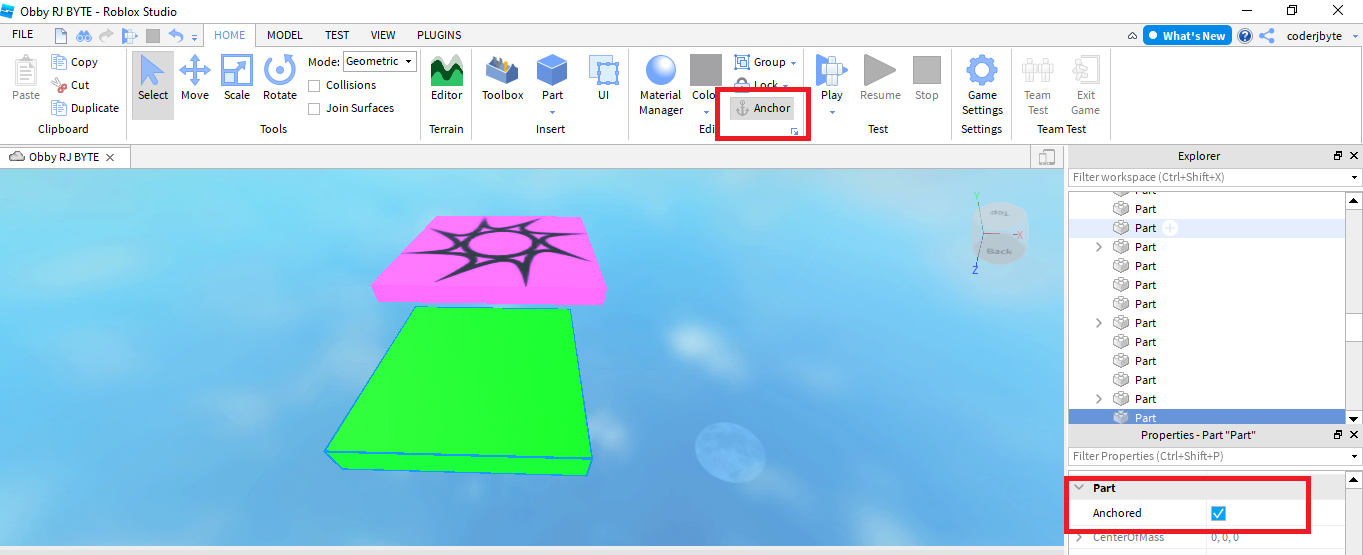Click the Team Test icon

(x=1038, y=86)
